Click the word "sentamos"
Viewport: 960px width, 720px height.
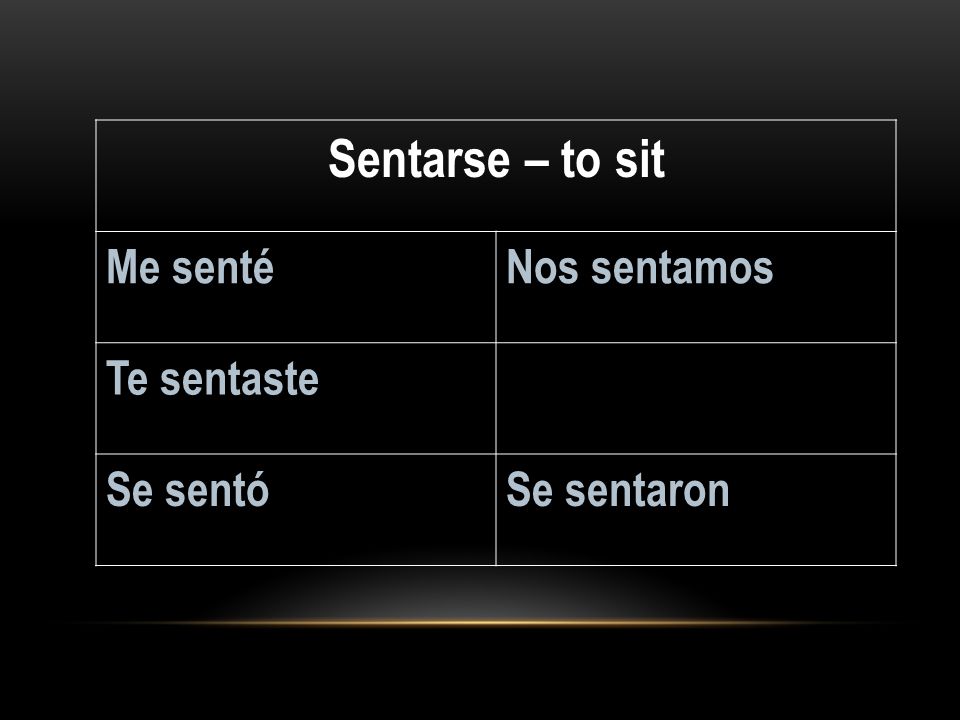(x=682, y=268)
